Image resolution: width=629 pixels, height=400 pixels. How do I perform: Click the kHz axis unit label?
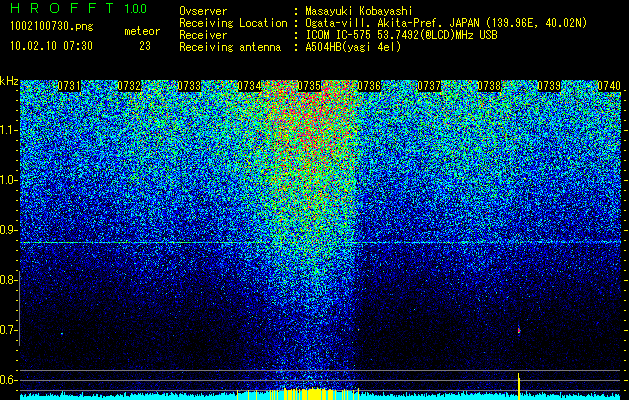tap(9, 81)
